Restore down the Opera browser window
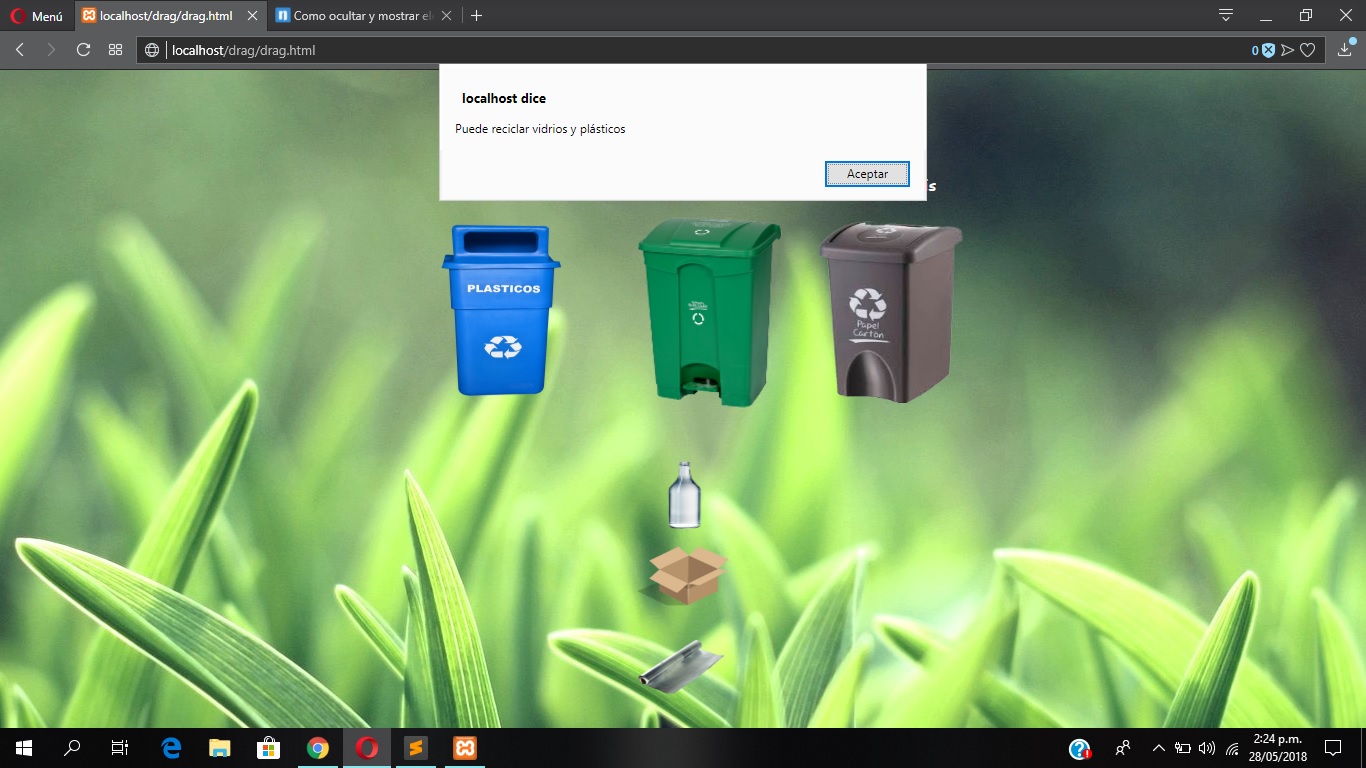1366x768 pixels. click(x=1306, y=16)
